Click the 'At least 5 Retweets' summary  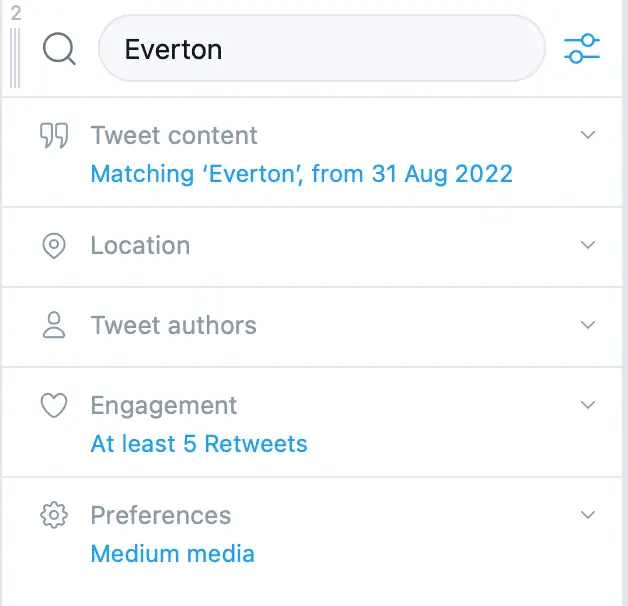199,444
